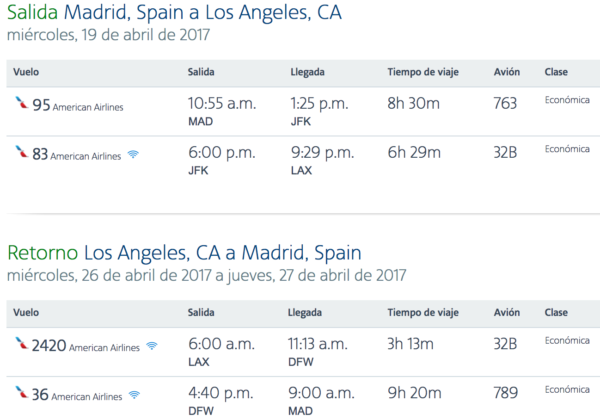Click the American Airlines logo beside flight 2420
The image size is (600, 420).
click(21, 343)
